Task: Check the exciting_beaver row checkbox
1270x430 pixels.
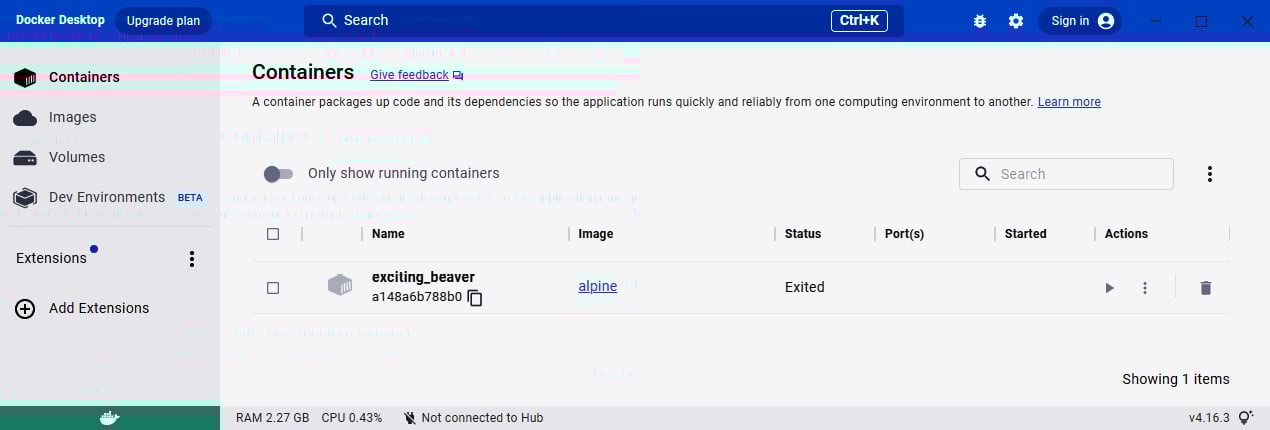Action: 273,288
